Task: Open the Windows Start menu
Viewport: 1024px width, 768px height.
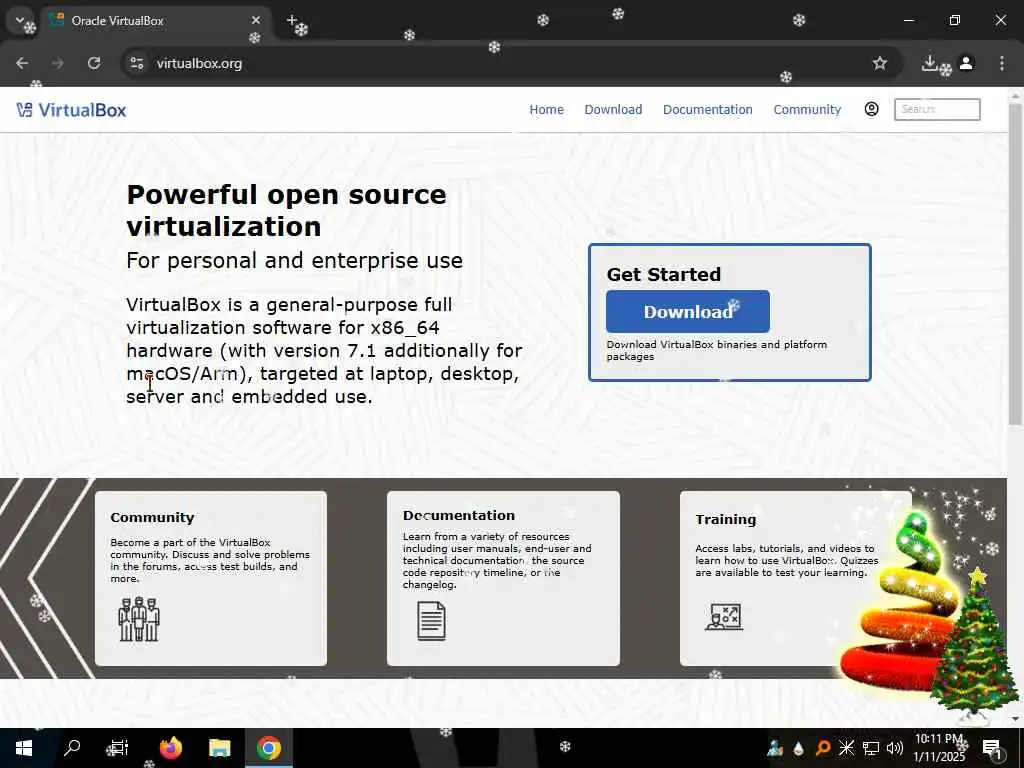Action: coord(24,748)
